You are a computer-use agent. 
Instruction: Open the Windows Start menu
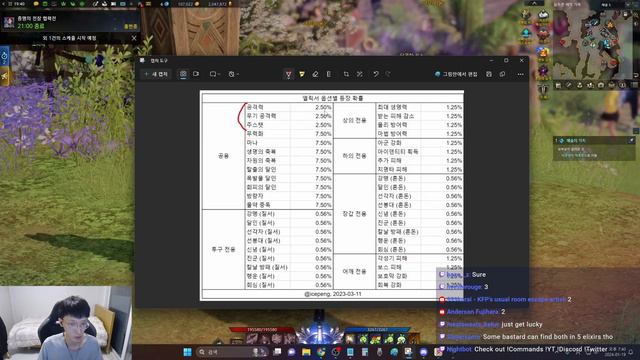click(187, 352)
